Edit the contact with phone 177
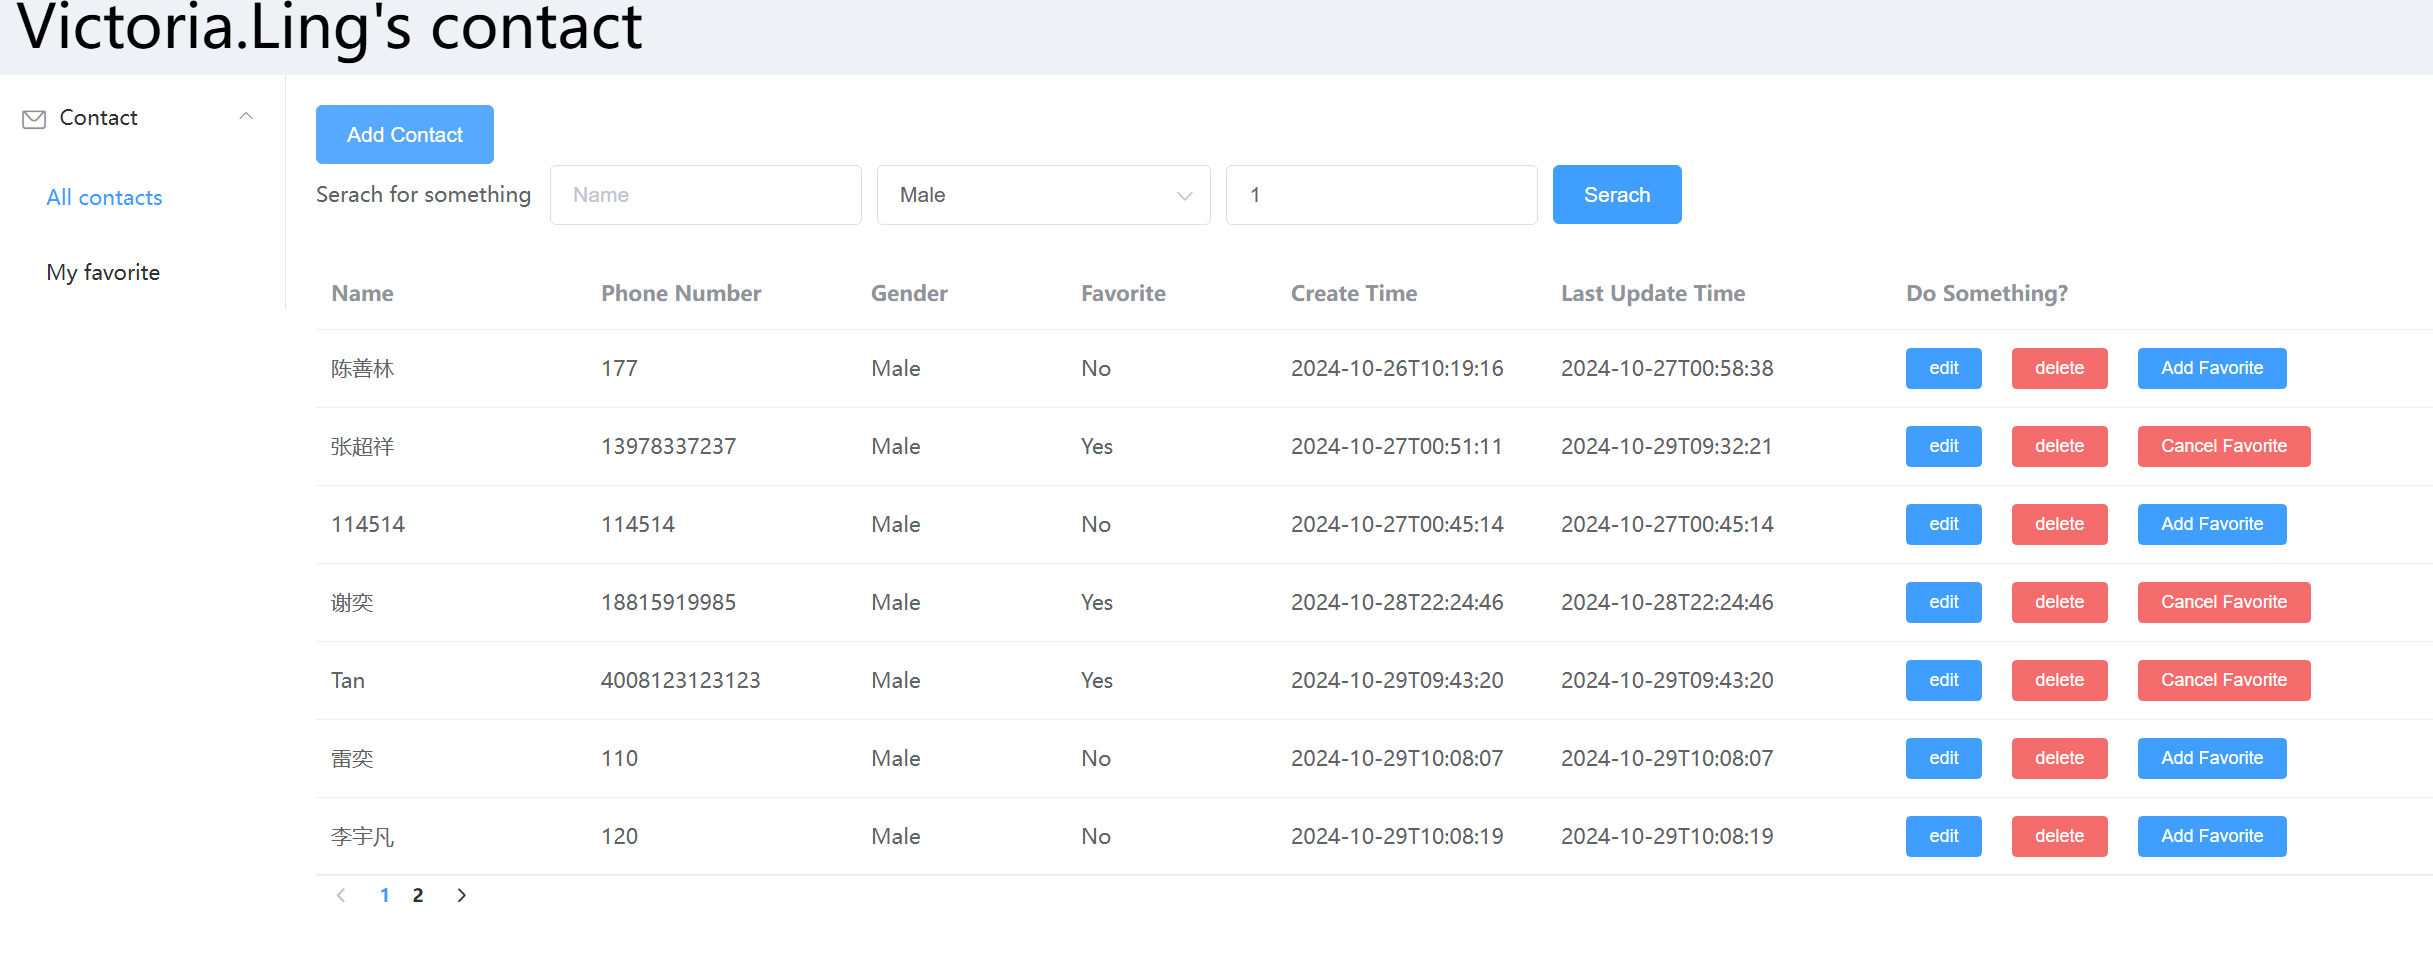This screenshot has width=2433, height=967. [x=1942, y=368]
